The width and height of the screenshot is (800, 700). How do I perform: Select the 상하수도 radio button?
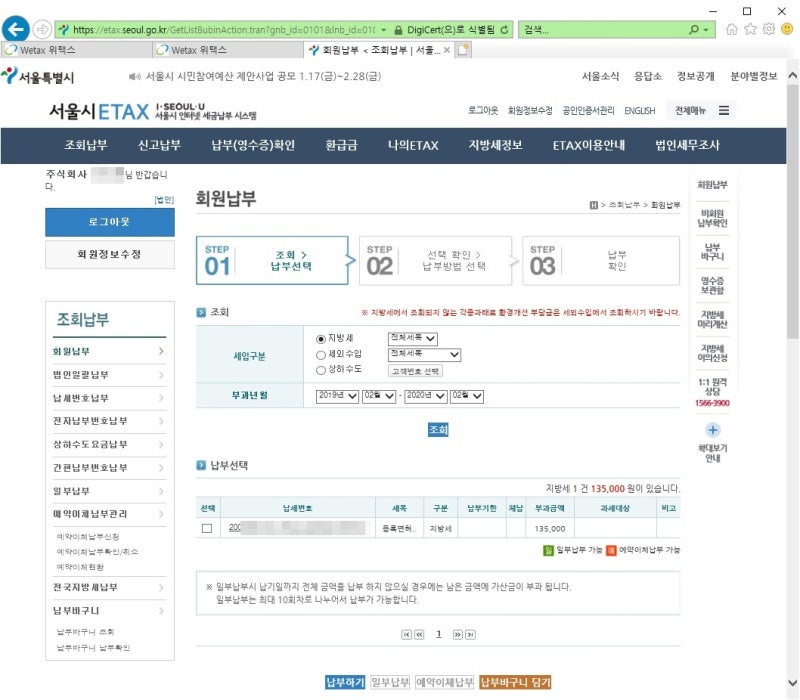coord(320,370)
